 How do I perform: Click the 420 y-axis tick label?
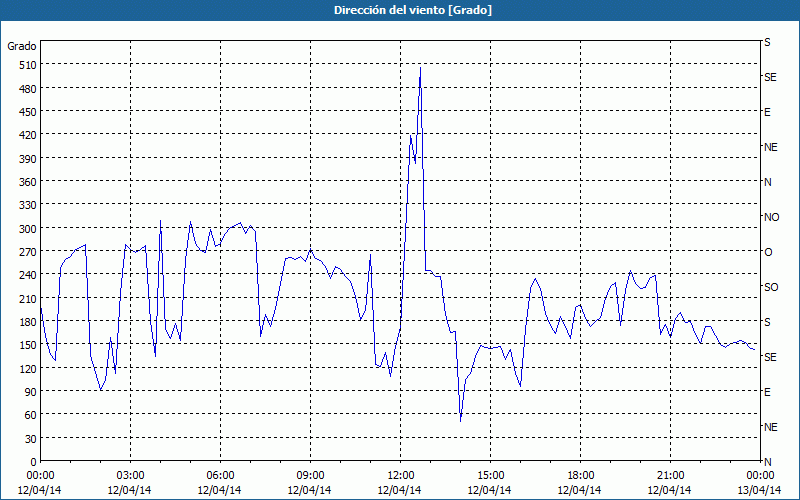[28, 135]
